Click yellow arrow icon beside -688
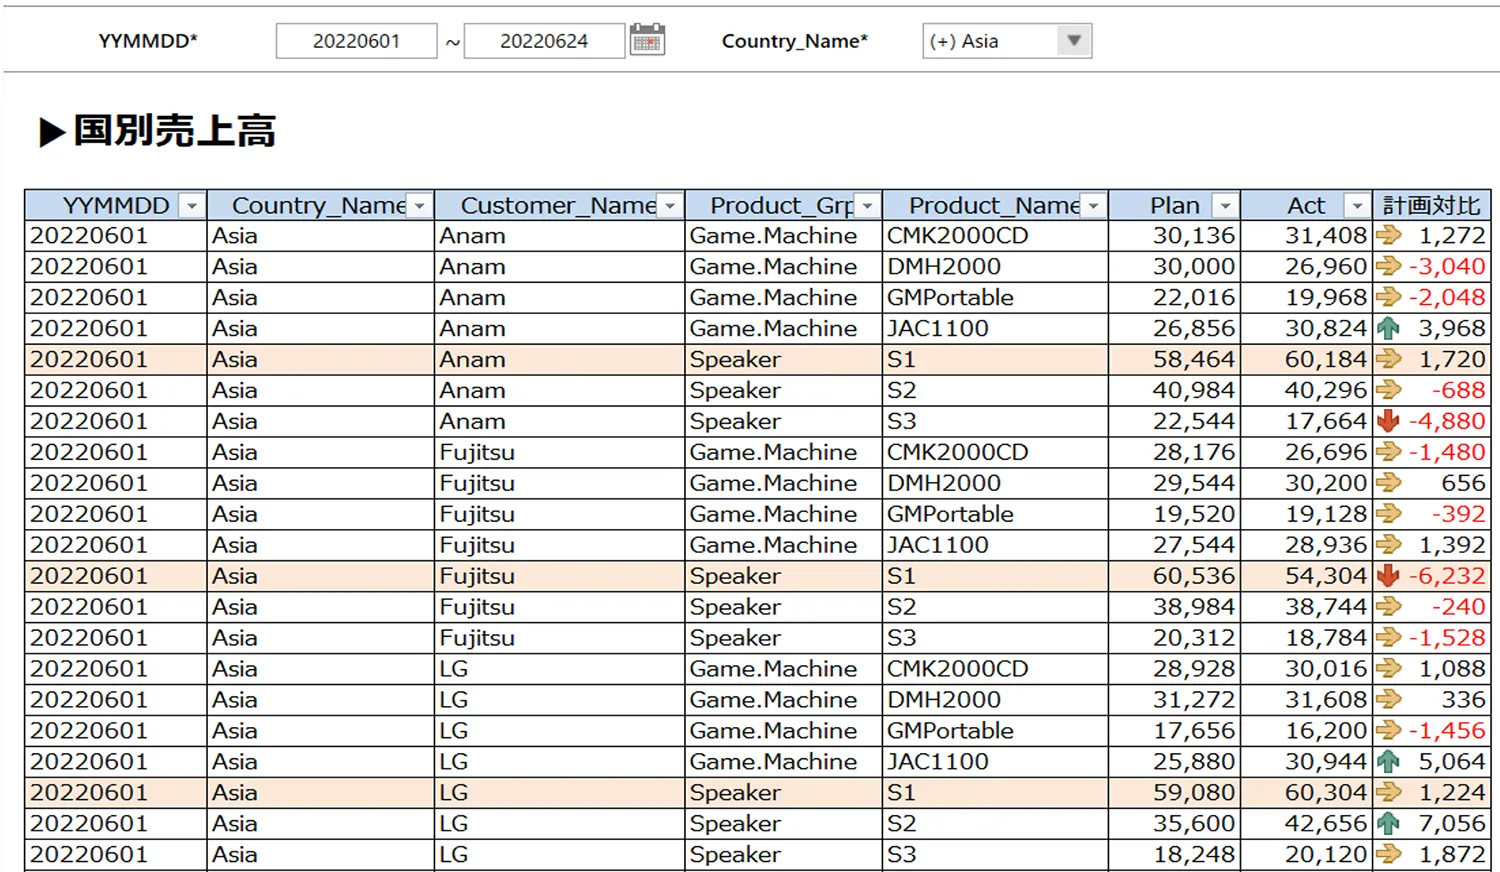Screen dimensions: 1500x872 [x=1388, y=390]
